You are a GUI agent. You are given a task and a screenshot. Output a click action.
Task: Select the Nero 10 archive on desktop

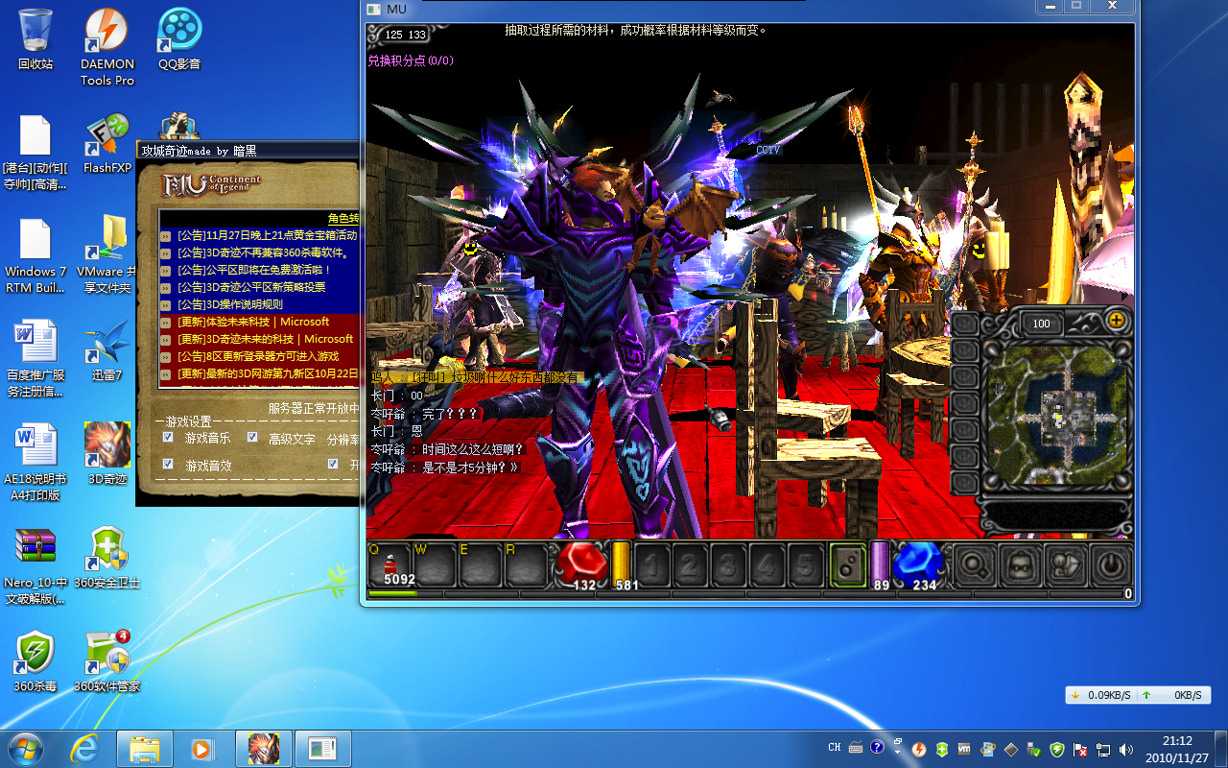pyautogui.click(x=35, y=566)
